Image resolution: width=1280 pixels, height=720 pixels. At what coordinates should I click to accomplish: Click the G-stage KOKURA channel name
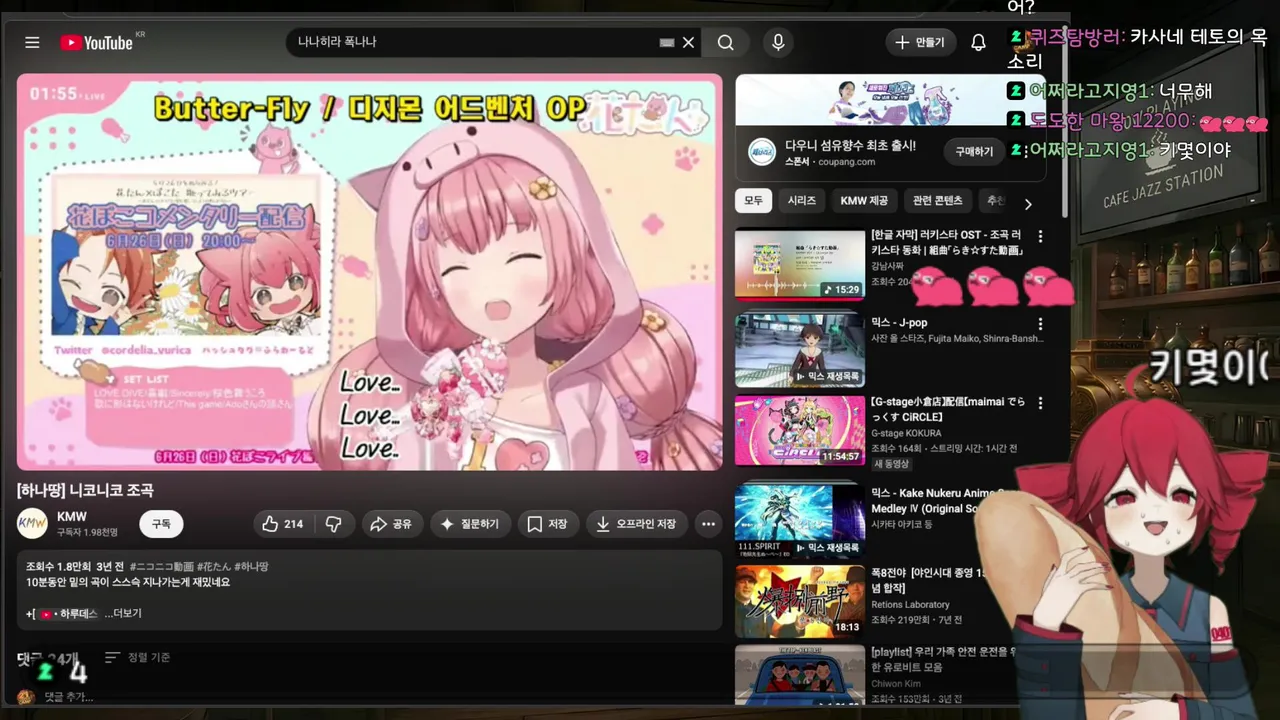pos(906,434)
